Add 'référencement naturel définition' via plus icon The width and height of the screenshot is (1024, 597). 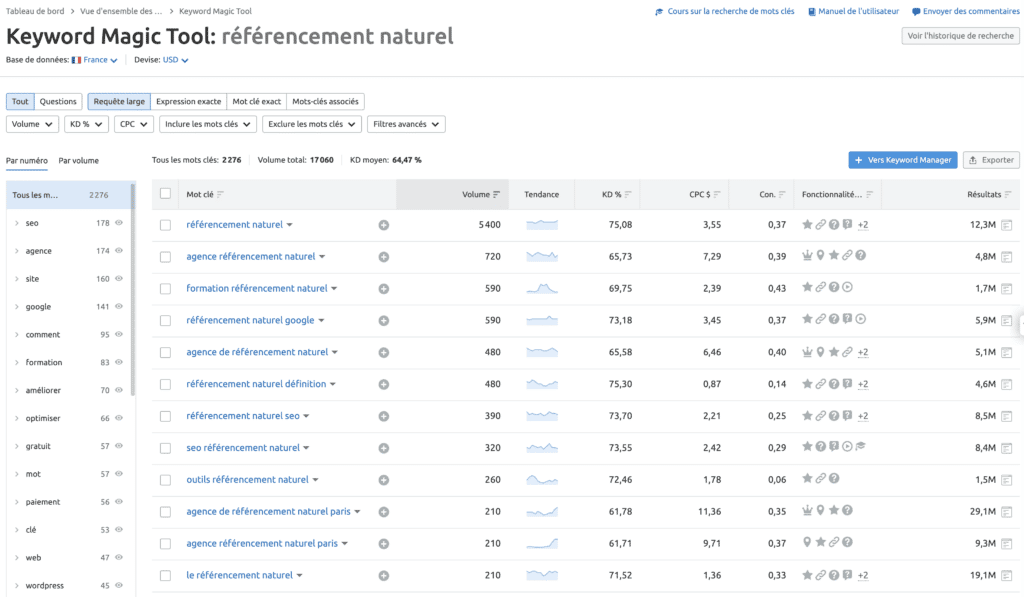tap(384, 385)
